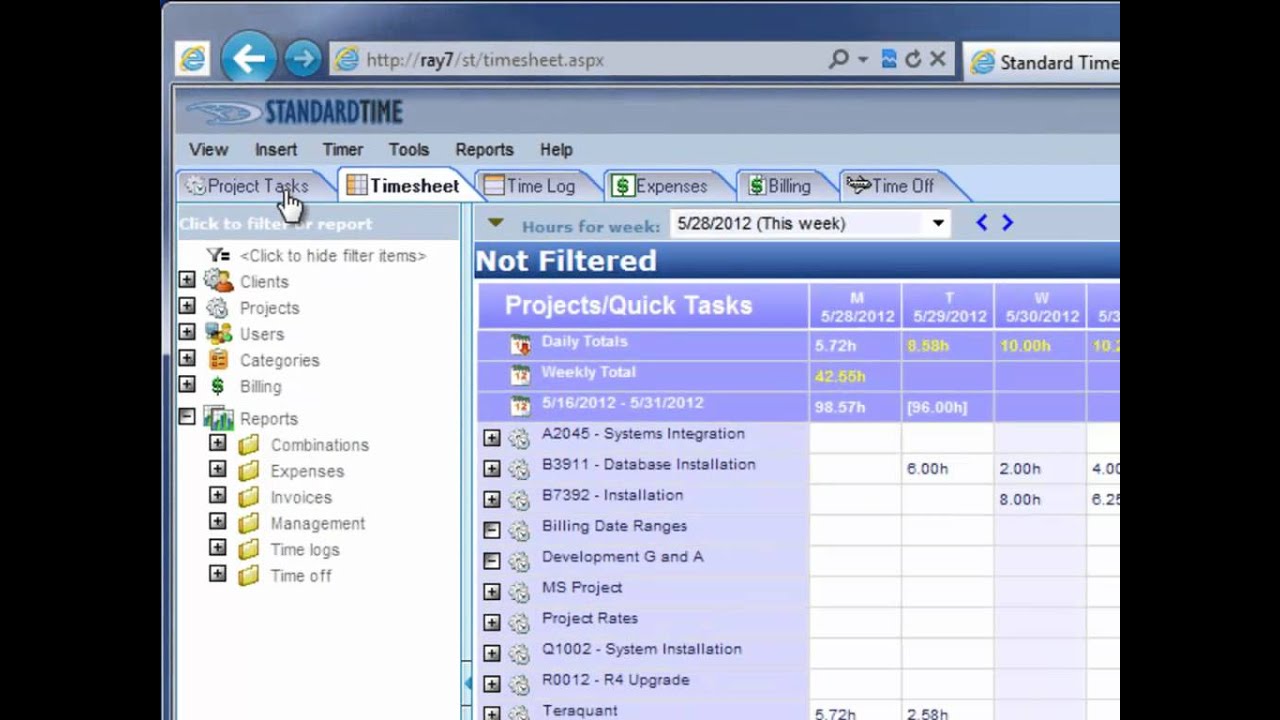Click the 5/16/2012 - 5/31/2012 calendar icon
This screenshot has height=720, width=1280.
click(520, 406)
